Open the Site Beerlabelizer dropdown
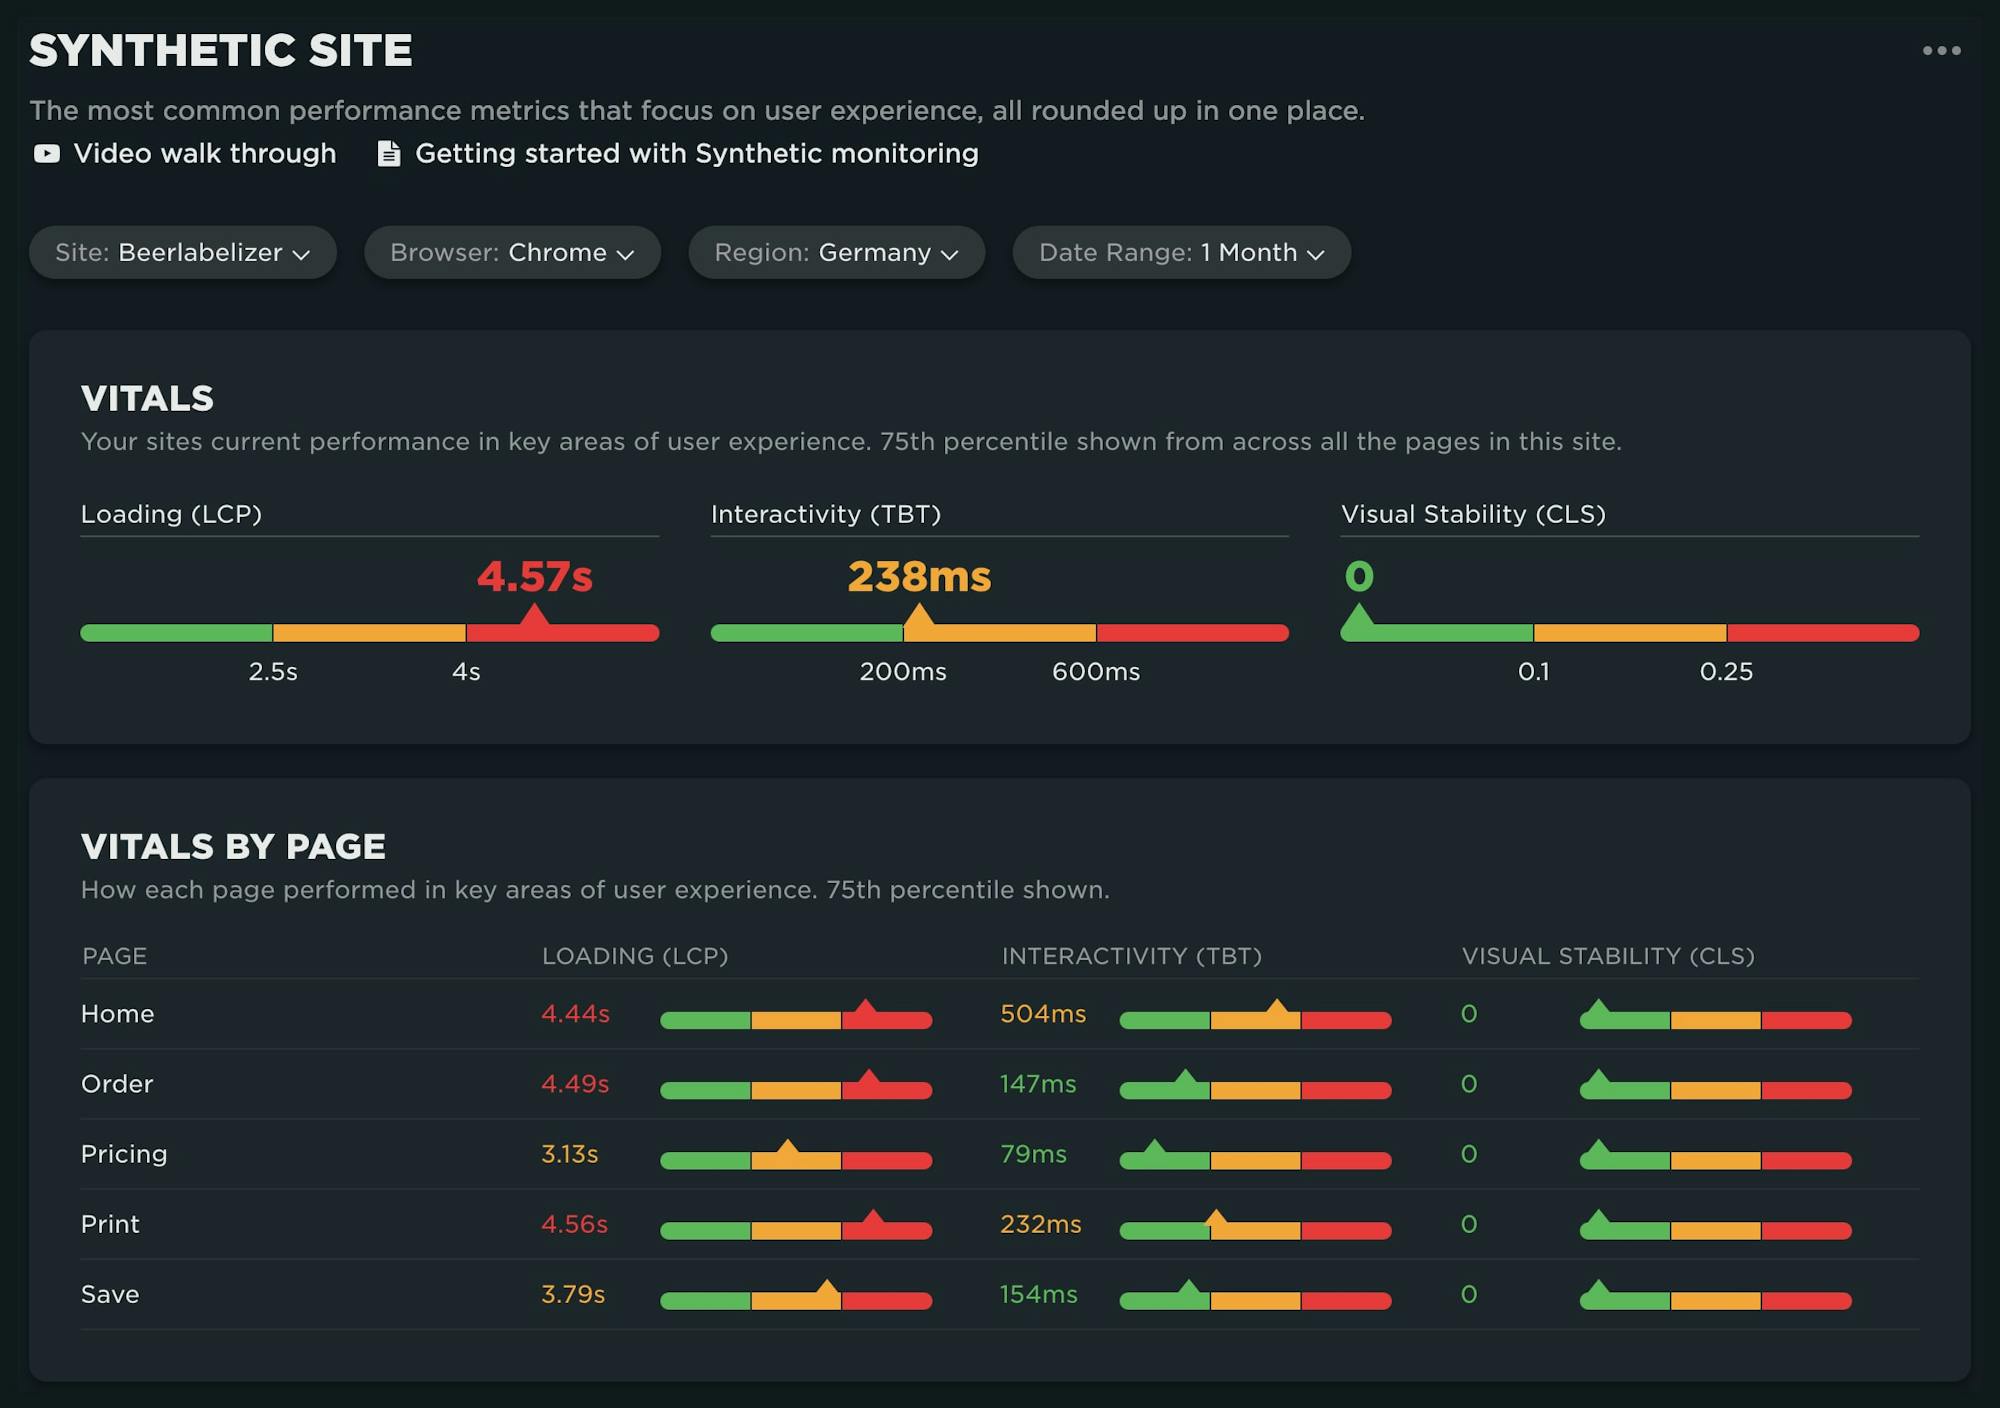This screenshot has width=2000, height=1408. 183,252
